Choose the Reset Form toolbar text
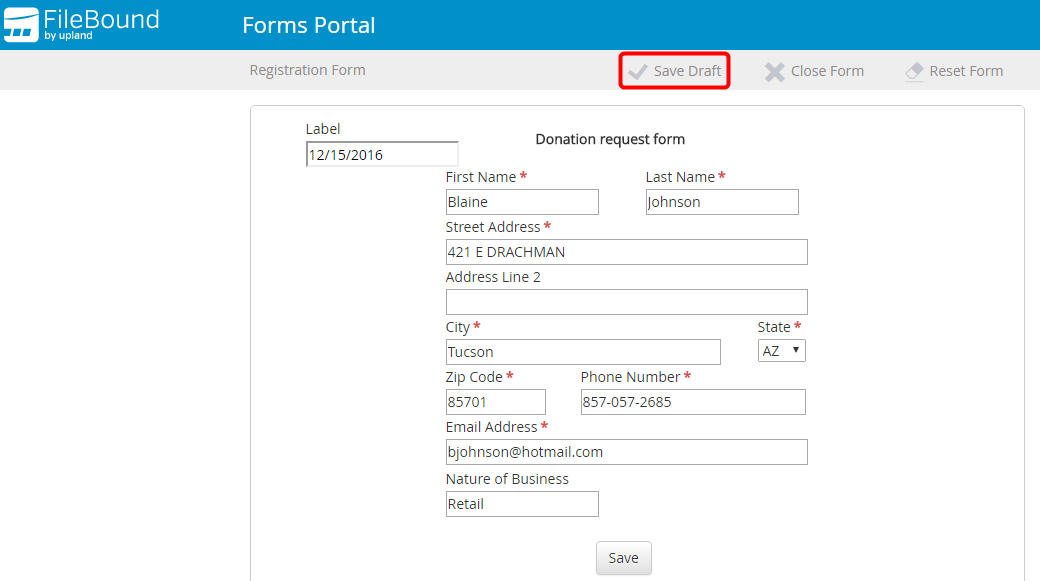The width and height of the screenshot is (1040, 581). point(966,71)
